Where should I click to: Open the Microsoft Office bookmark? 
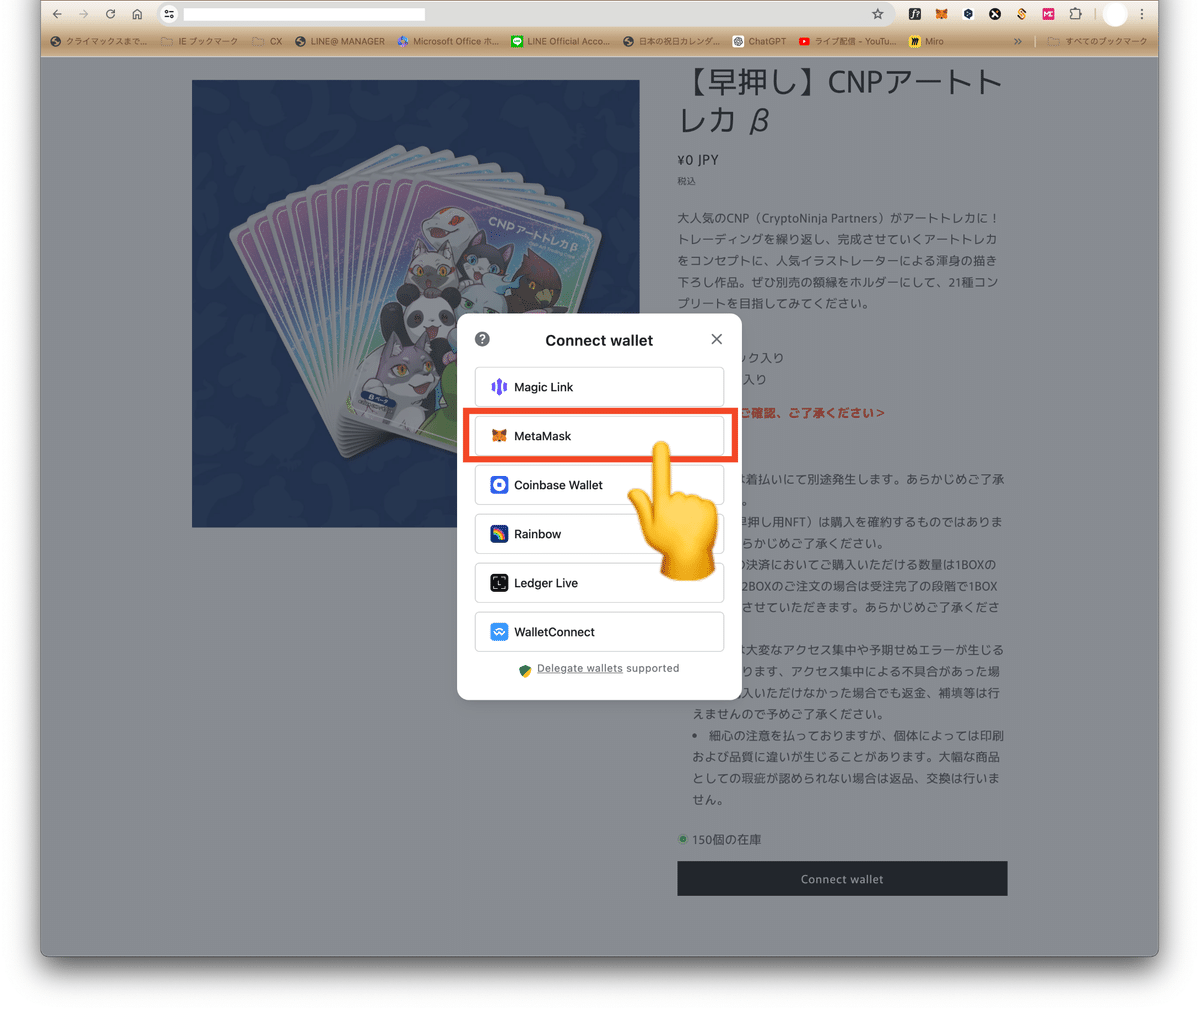pyautogui.click(x=447, y=41)
